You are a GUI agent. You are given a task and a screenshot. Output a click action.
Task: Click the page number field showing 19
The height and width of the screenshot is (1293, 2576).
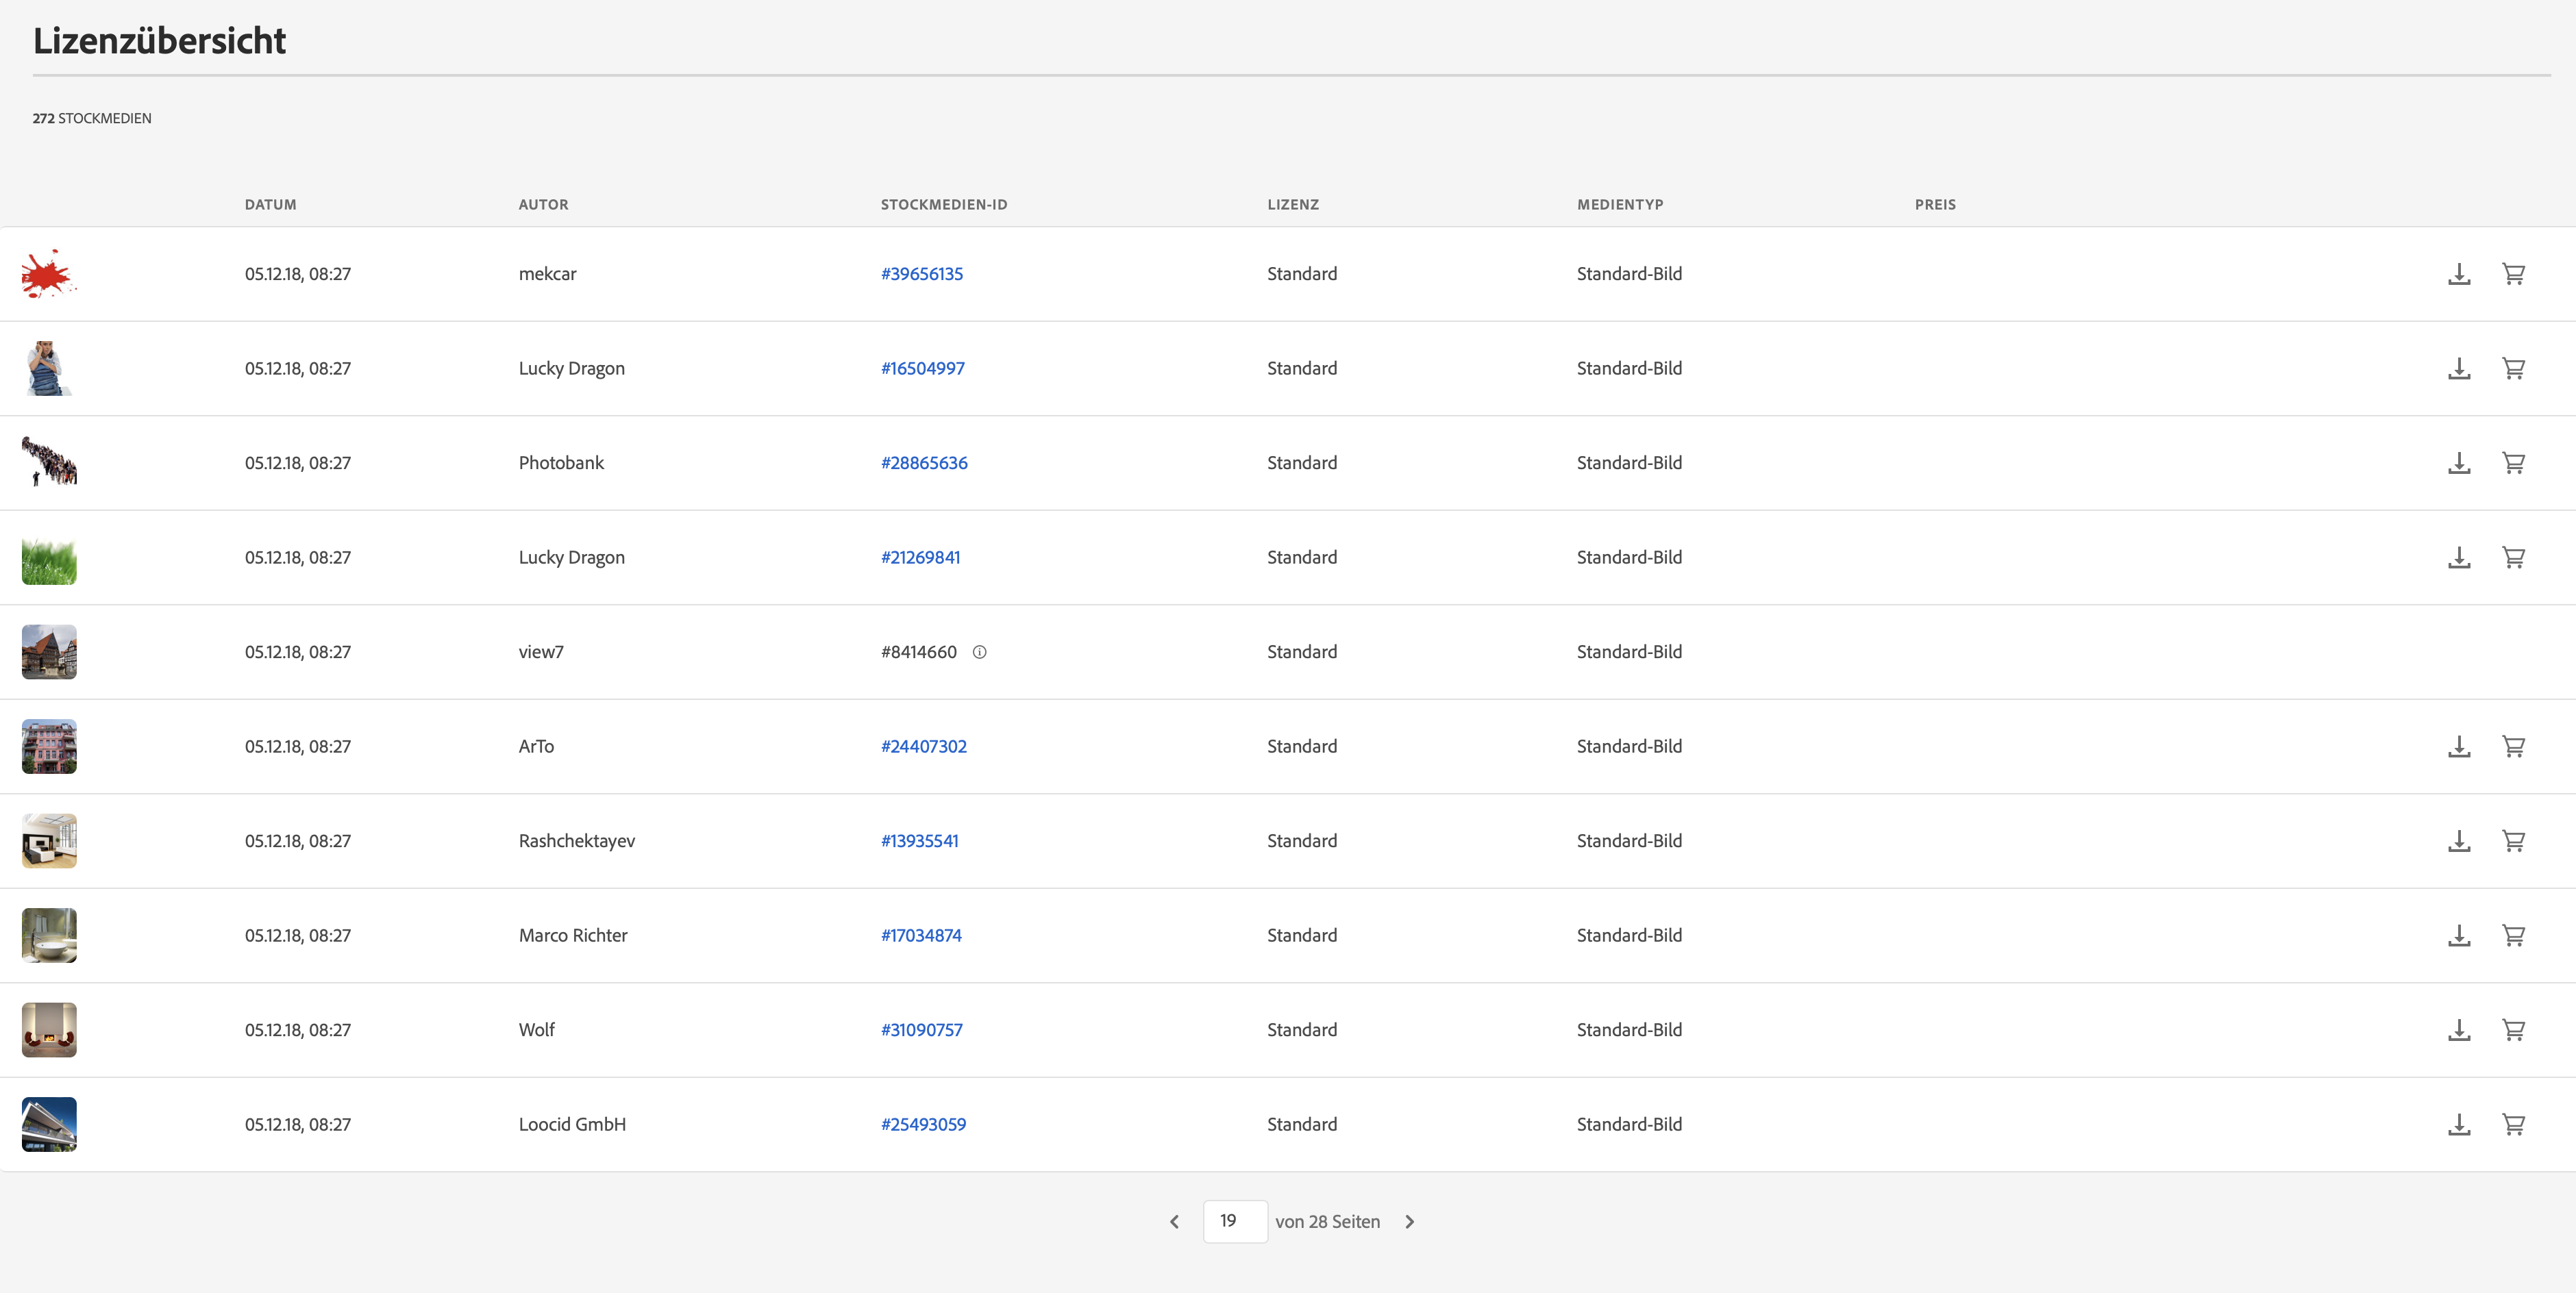pyautogui.click(x=1235, y=1221)
